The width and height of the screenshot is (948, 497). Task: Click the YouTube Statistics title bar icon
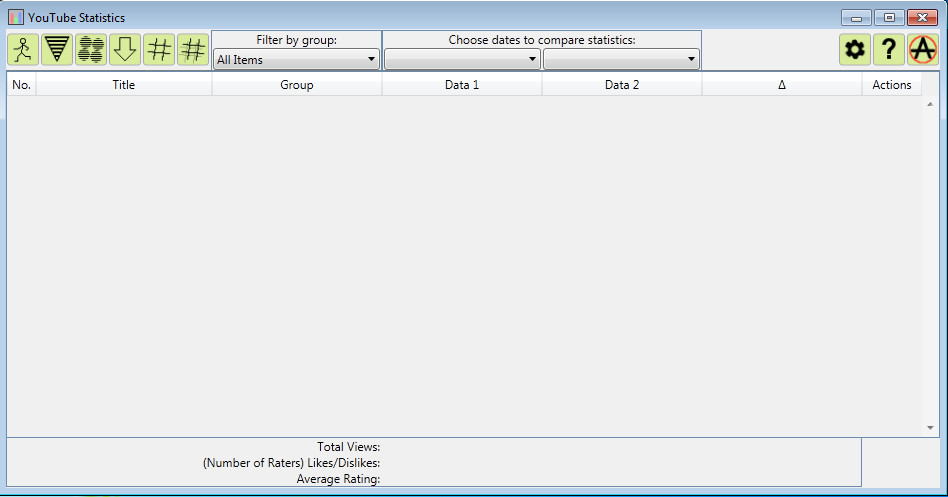pos(16,18)
